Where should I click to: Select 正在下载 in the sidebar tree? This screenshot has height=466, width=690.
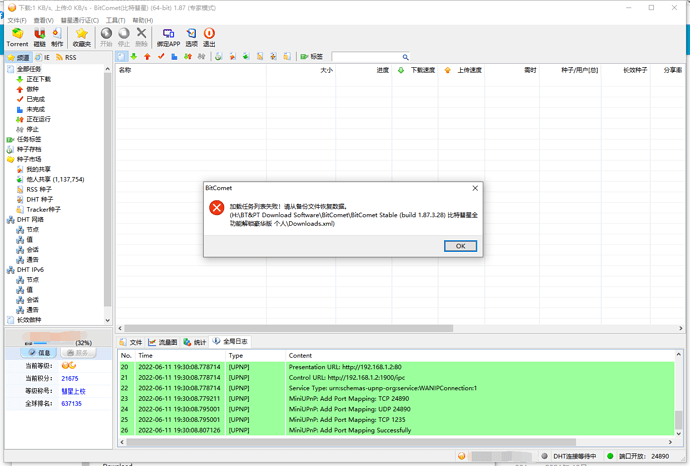pos(38,79)
